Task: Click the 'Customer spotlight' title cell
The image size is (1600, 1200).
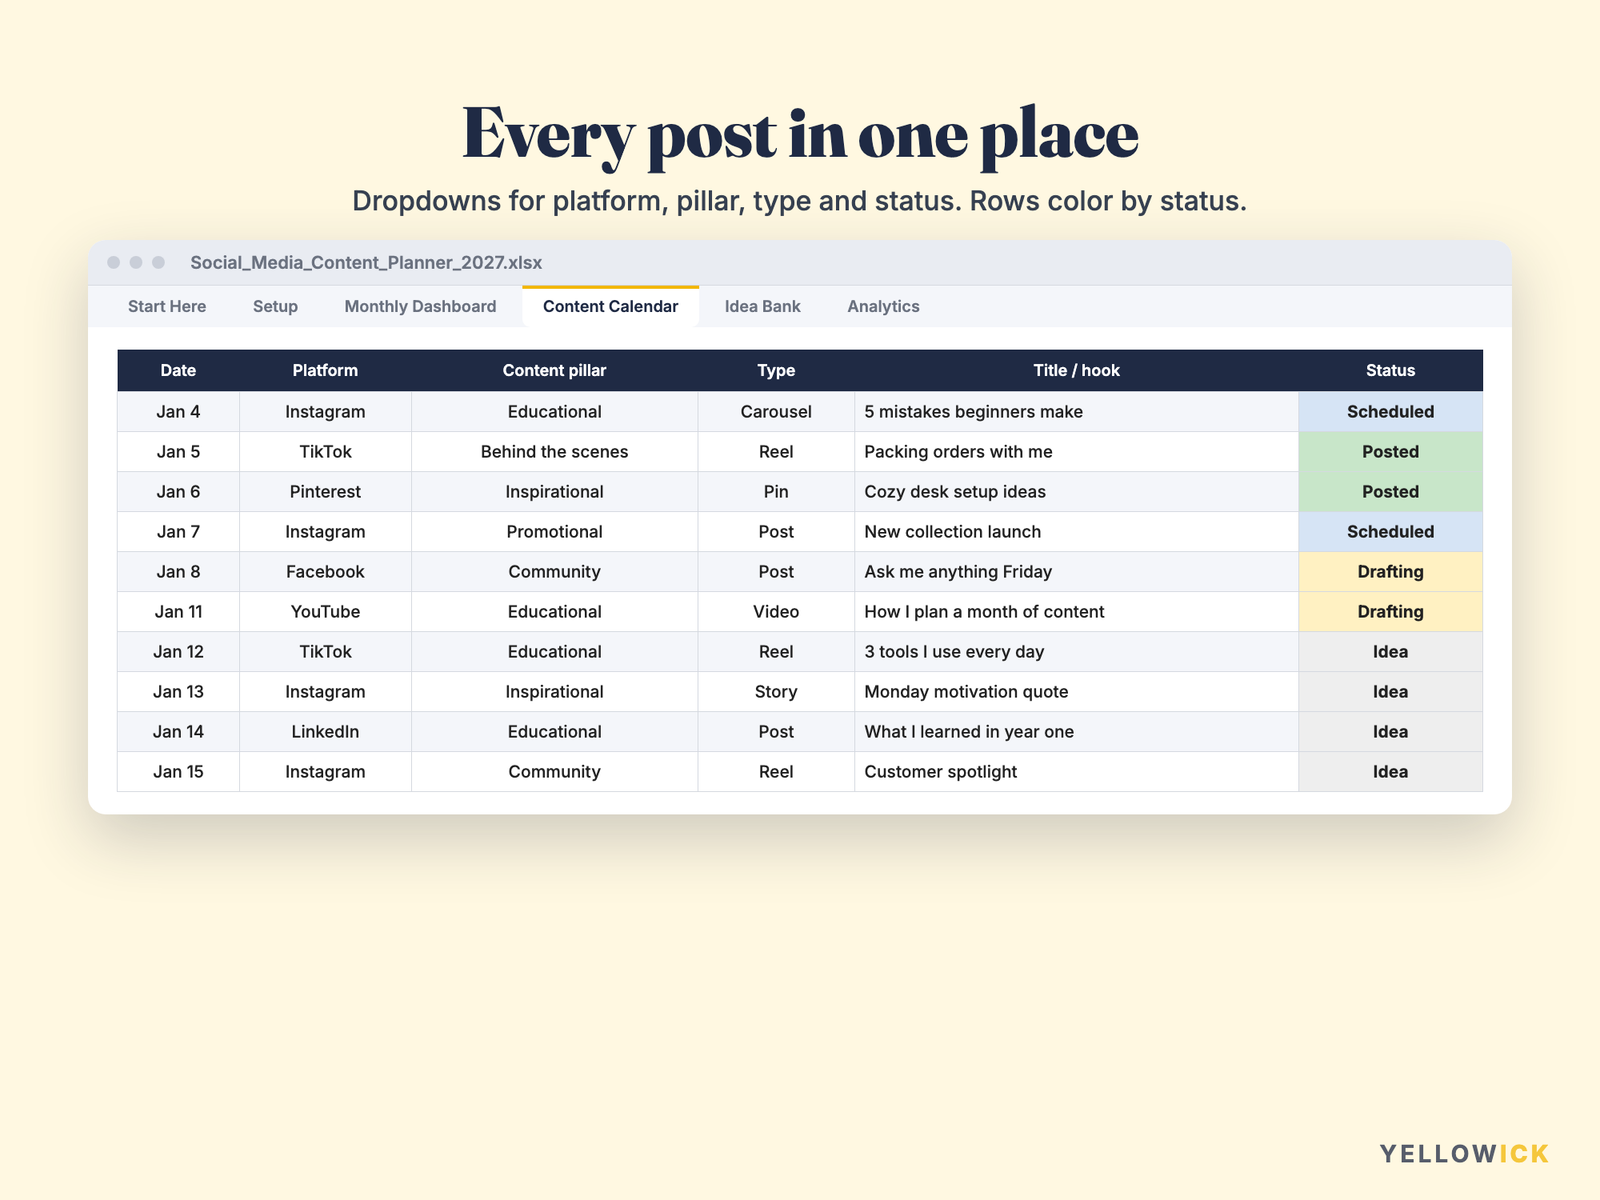Action: tap(1076, 772)
